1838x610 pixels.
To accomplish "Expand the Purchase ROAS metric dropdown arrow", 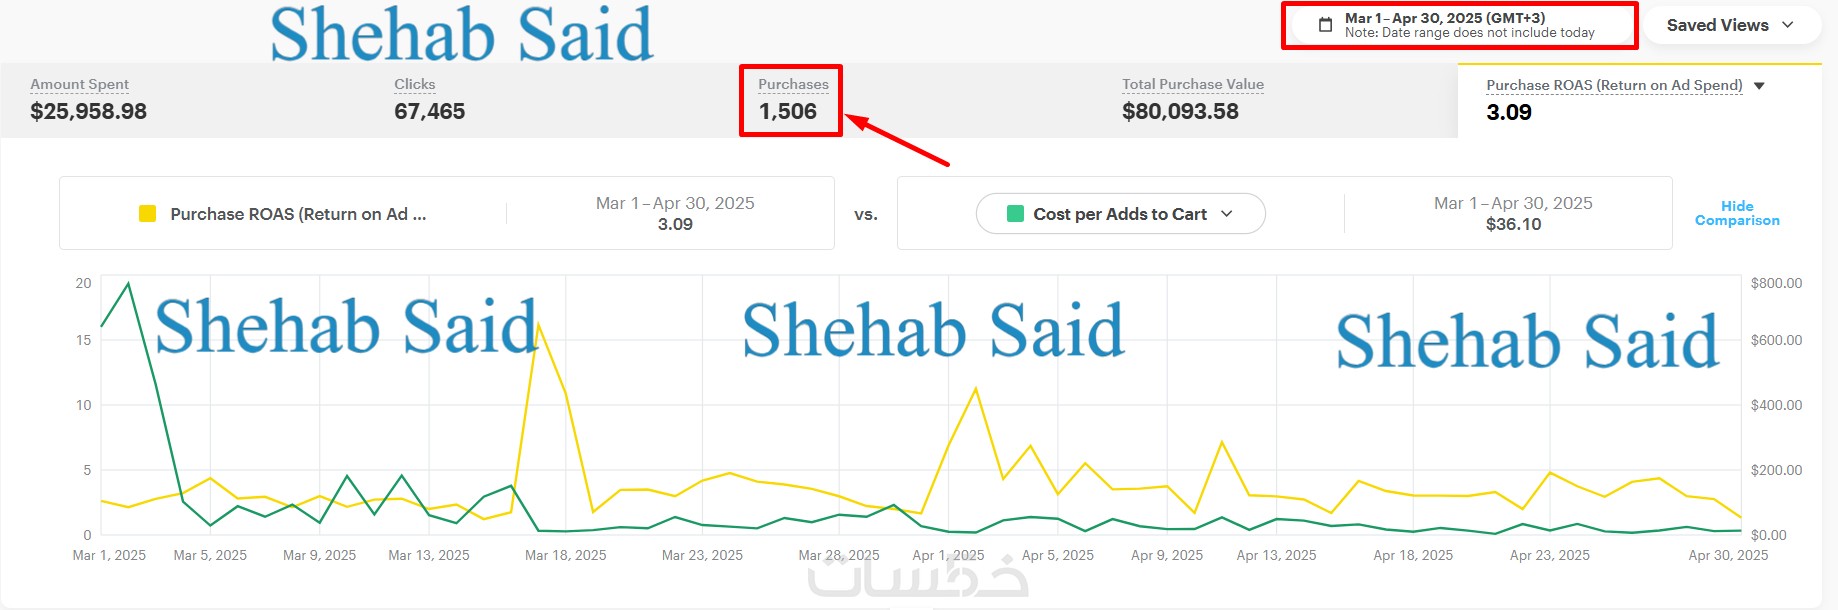I will click(1760, 86).
